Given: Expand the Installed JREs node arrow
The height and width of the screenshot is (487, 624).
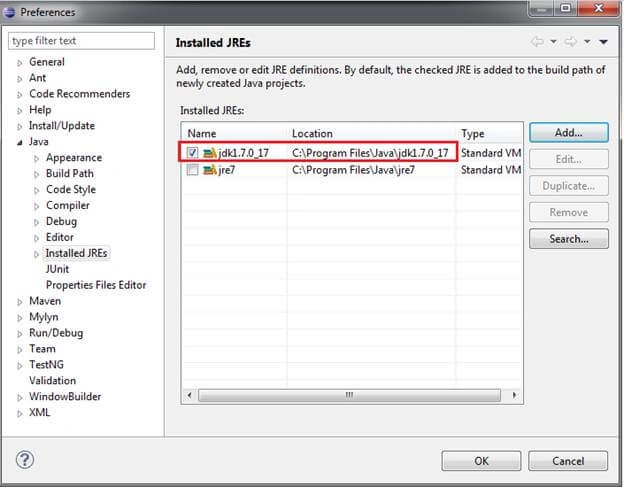Looking at the screenshot, I should pyautogui.click(x=36, y=254).
